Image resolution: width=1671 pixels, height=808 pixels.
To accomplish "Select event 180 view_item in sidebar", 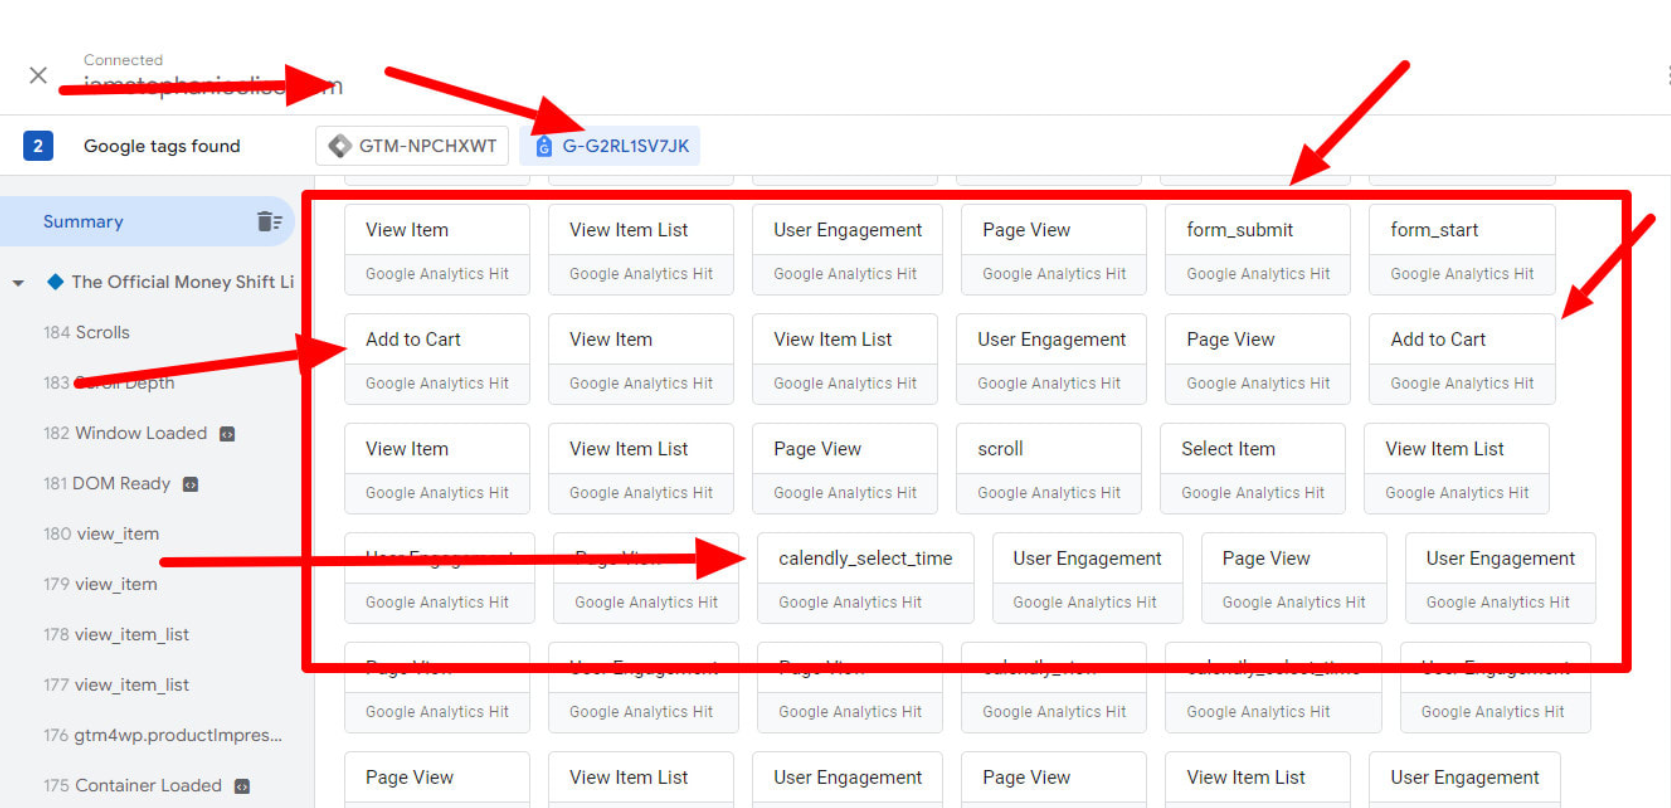I will (x=101, y=534).
